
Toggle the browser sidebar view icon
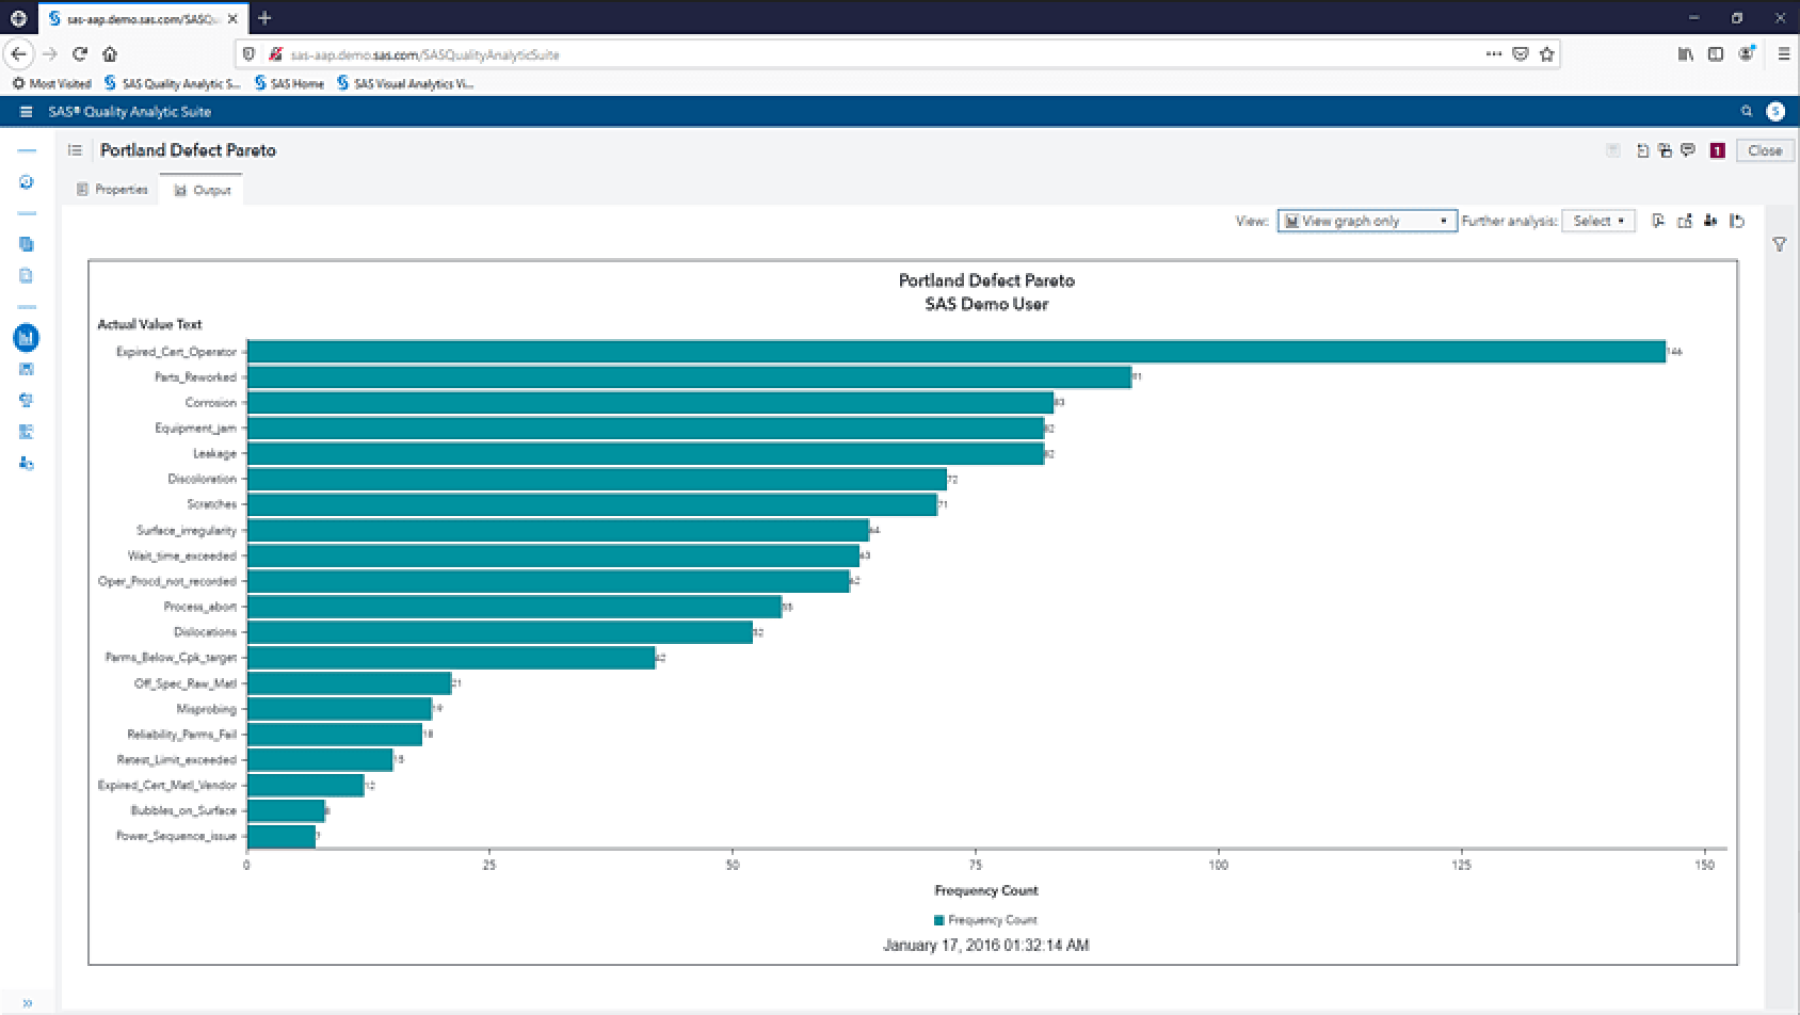pyautogui.click(x=1716, y=54)
